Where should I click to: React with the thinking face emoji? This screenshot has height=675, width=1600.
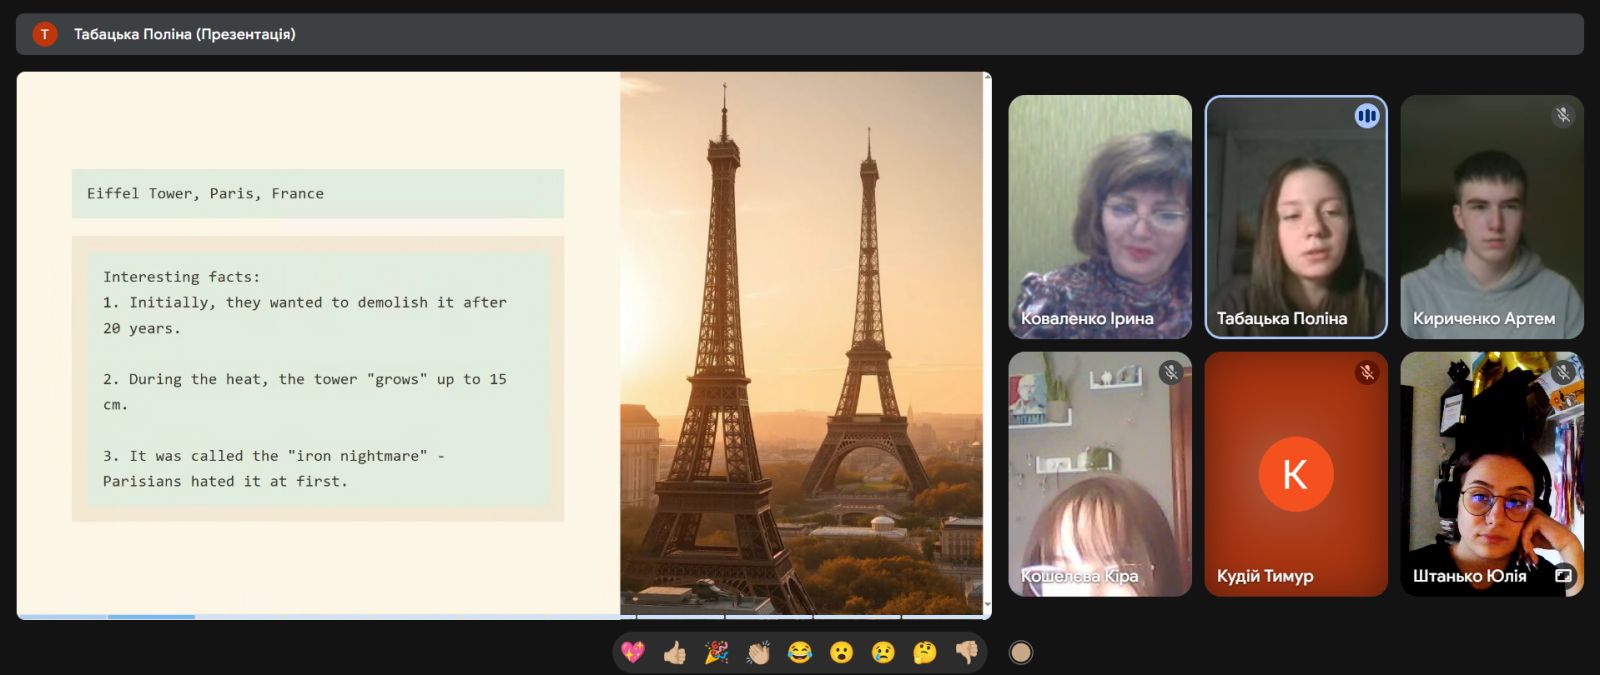click(x=925, y=653)
